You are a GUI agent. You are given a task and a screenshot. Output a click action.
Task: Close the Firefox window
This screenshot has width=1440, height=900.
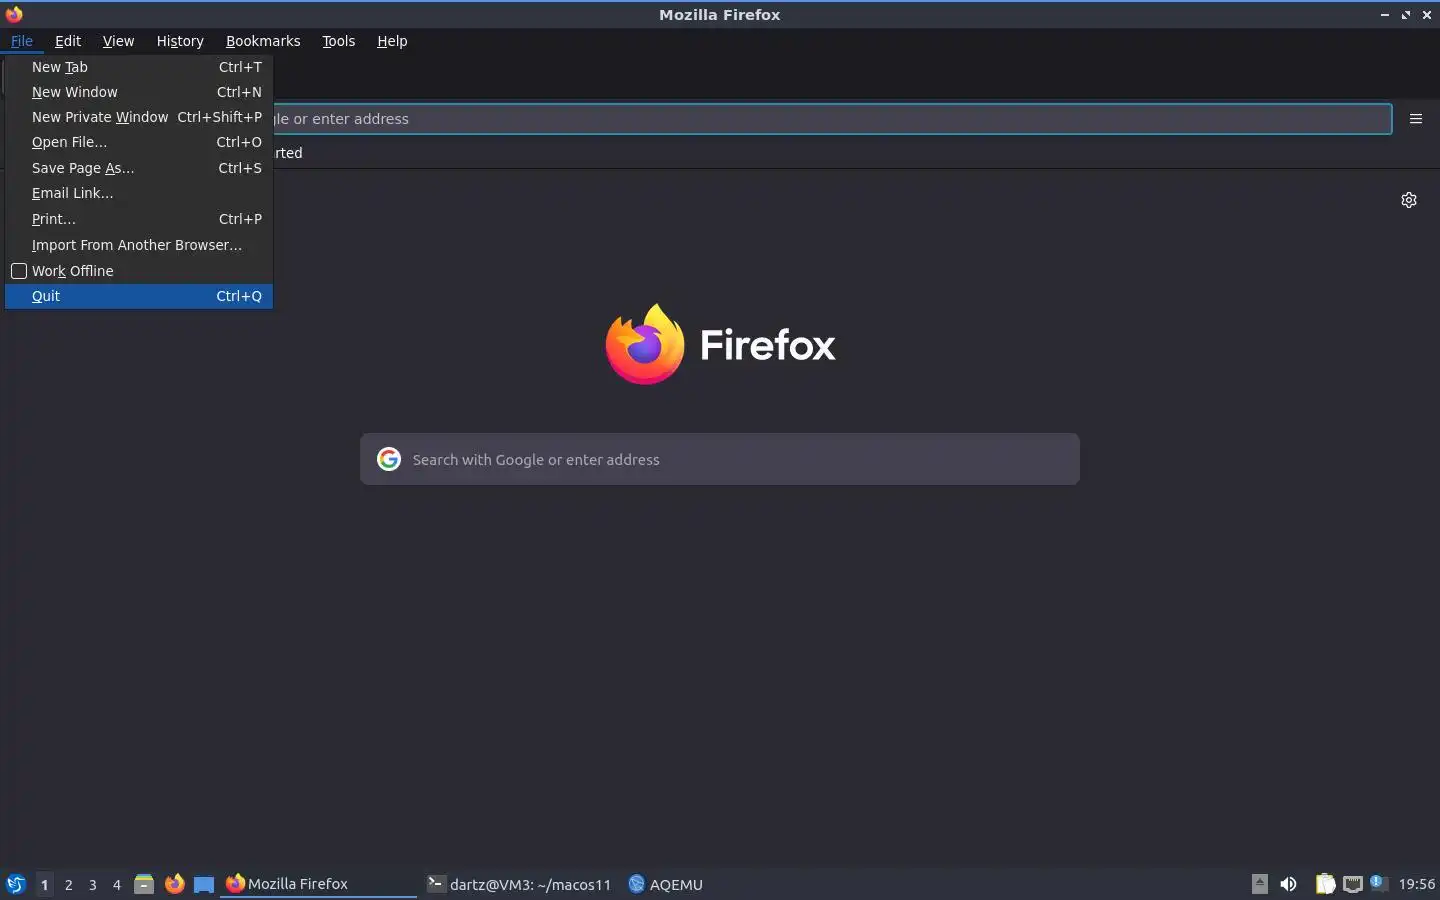click(x=1427, y=15)
